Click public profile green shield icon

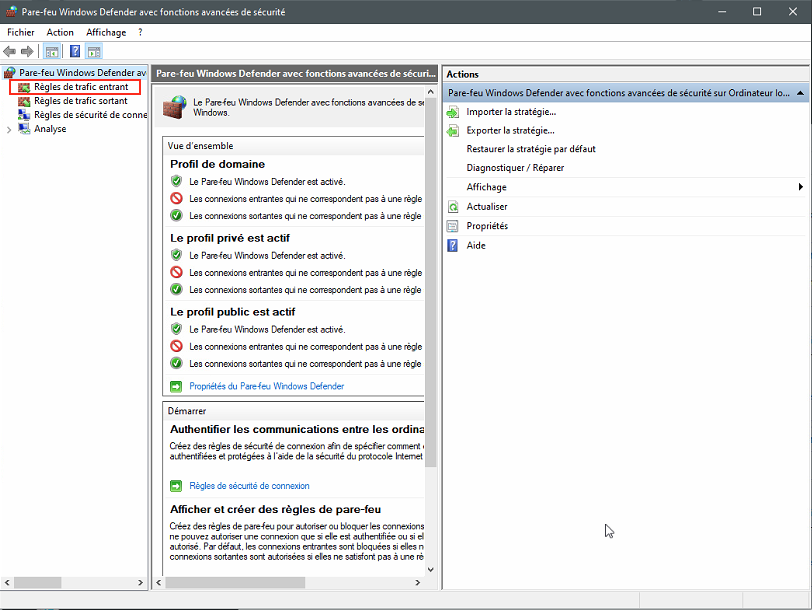coord(177,329)
